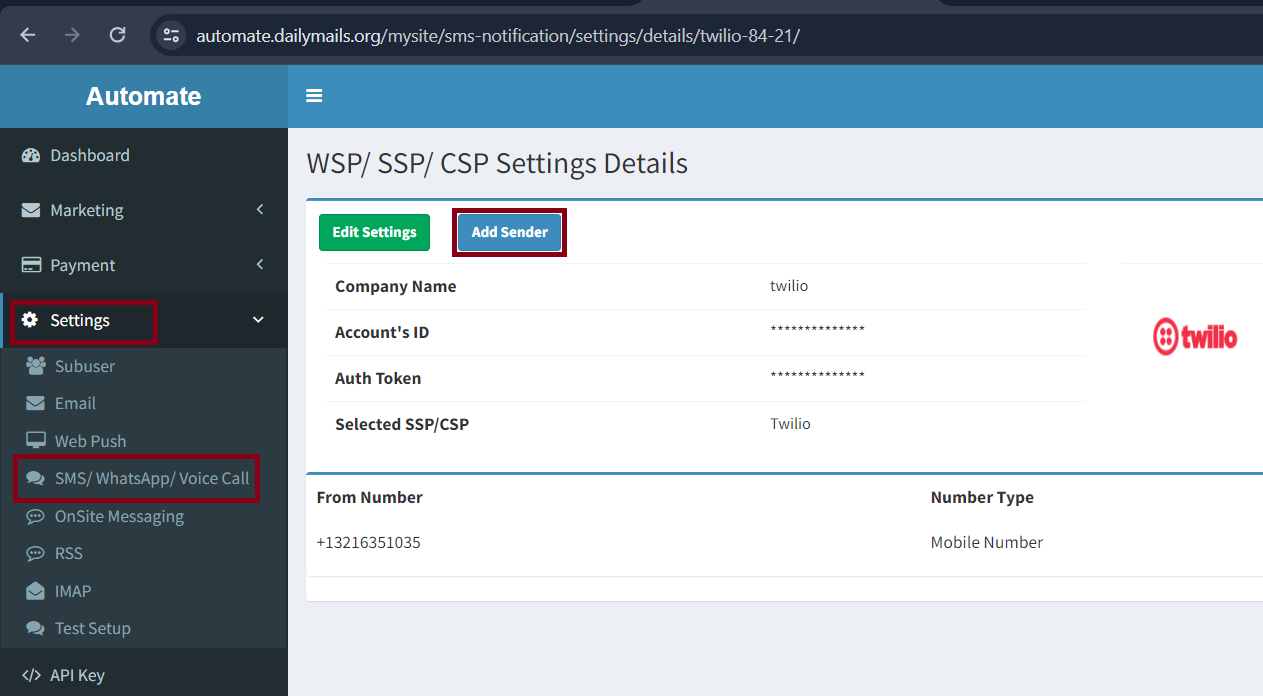The width and height of the screenshot is (1263, 696).
Task: Click the API Key code icon
Action: [31, 675]
